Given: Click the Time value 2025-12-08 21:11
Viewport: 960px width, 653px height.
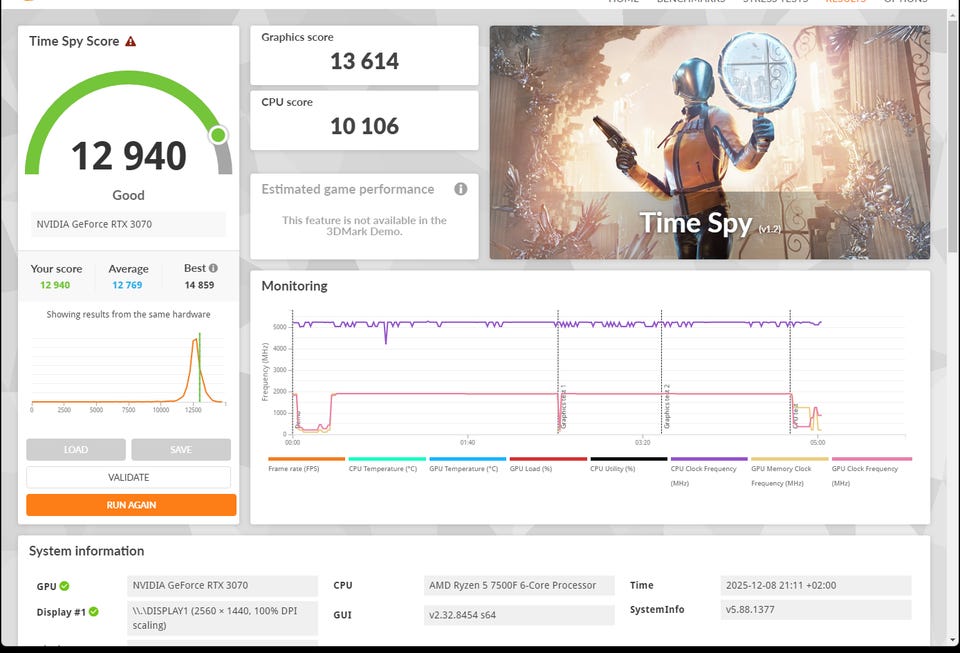Looking at the screenshot, I should pyautogui.click(x=816, y=586).
